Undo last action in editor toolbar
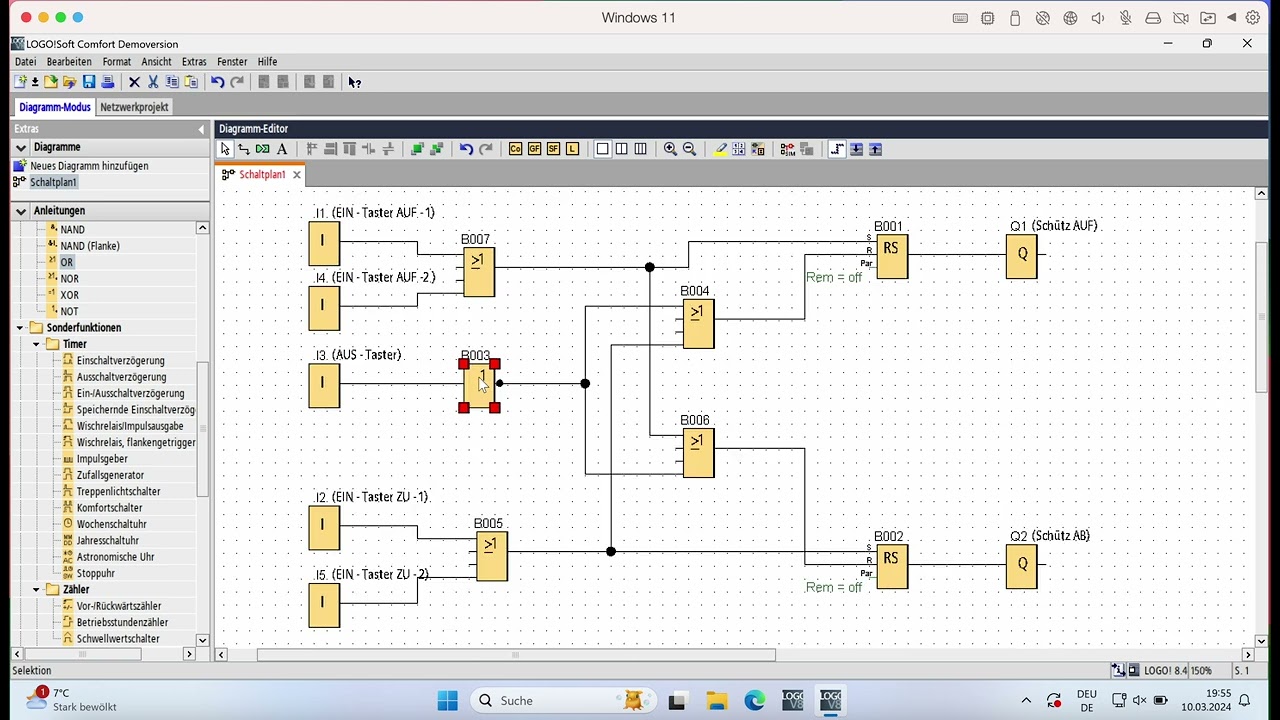This screenshot has width=1280, height=720. click(466, 149)
